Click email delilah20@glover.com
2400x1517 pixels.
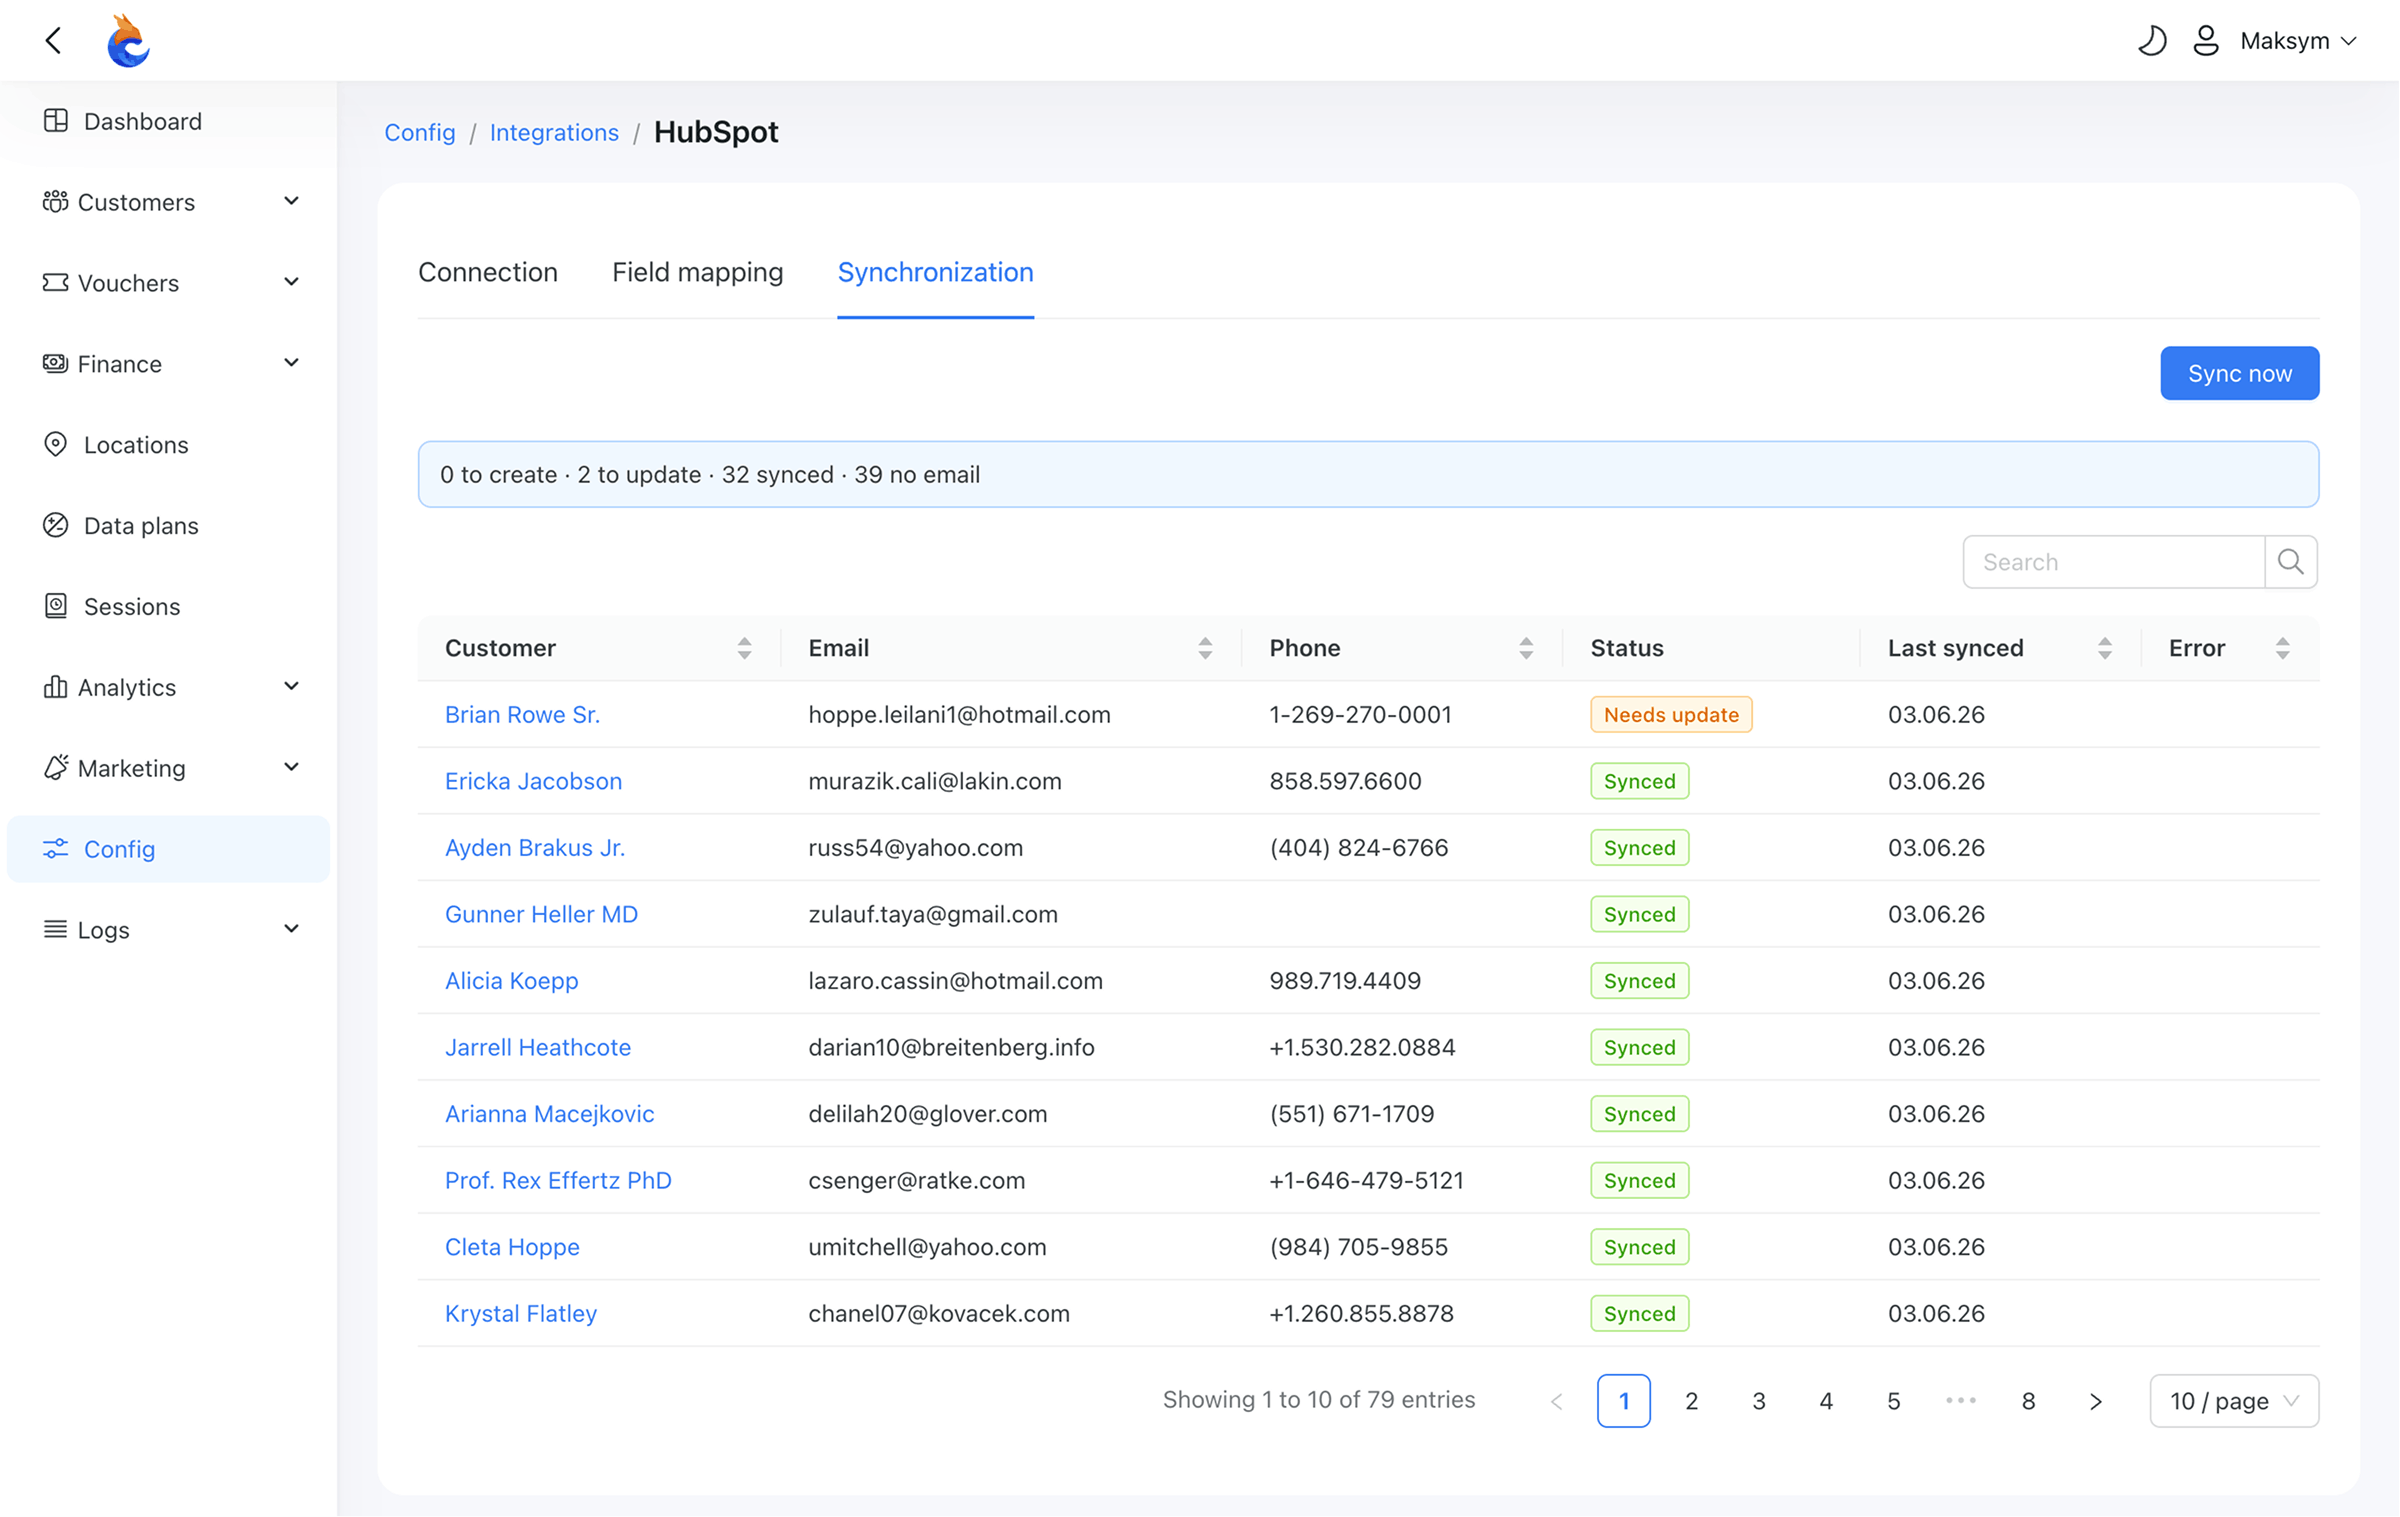(x=928, y=1114)
